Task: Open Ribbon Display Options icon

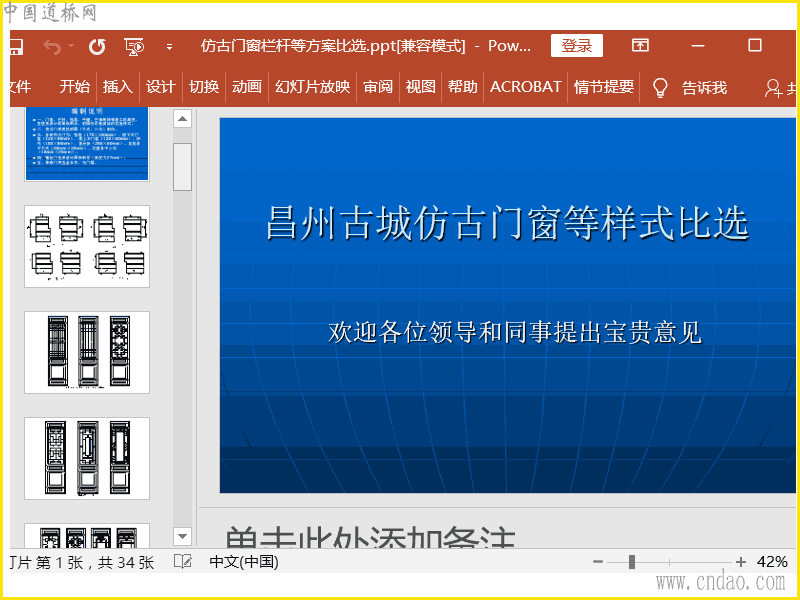Action: pos(640,45)
